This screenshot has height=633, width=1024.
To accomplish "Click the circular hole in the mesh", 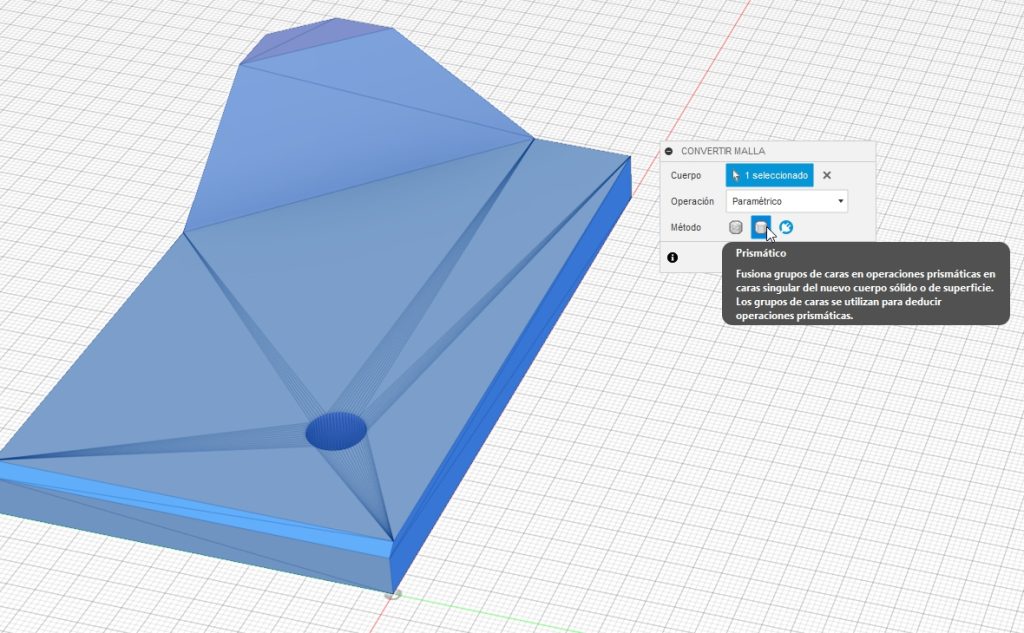I will pyautogui.click(x=336, y=431).
